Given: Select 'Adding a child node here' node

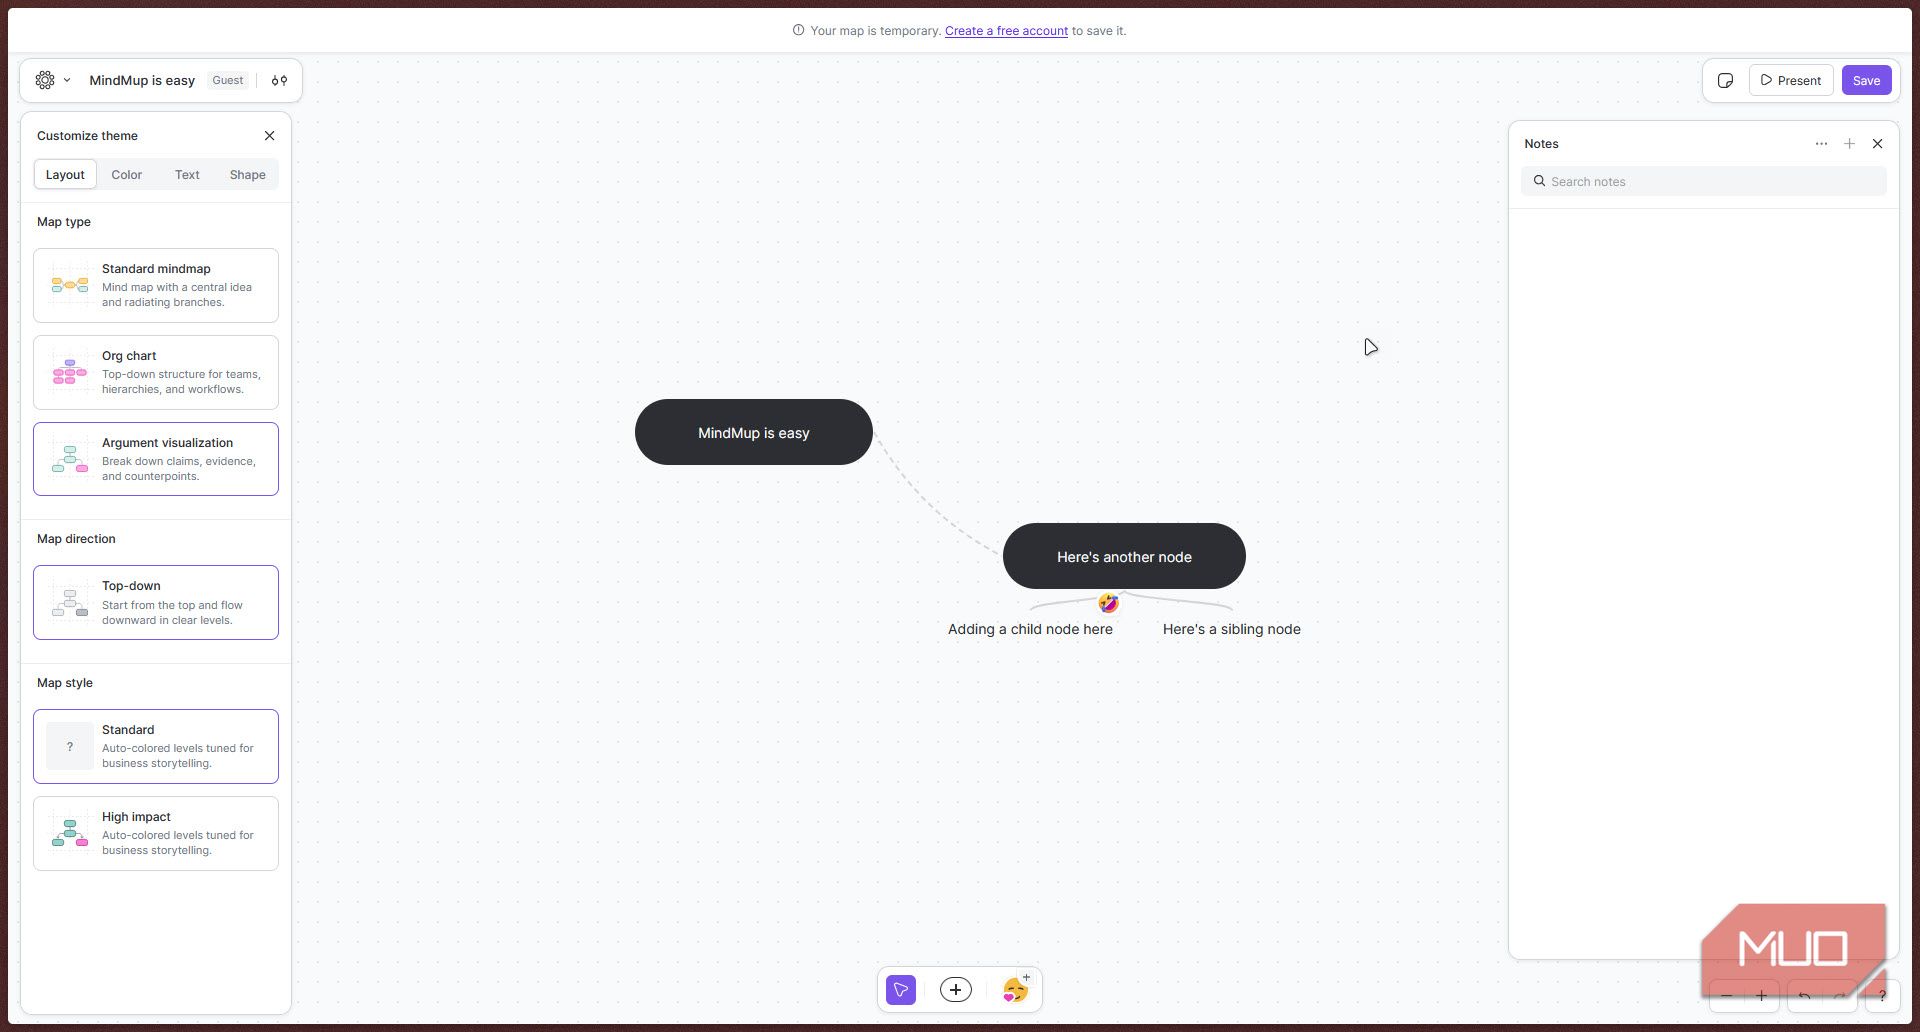Looking at the screenshot, I should (x=1030, y=629).
